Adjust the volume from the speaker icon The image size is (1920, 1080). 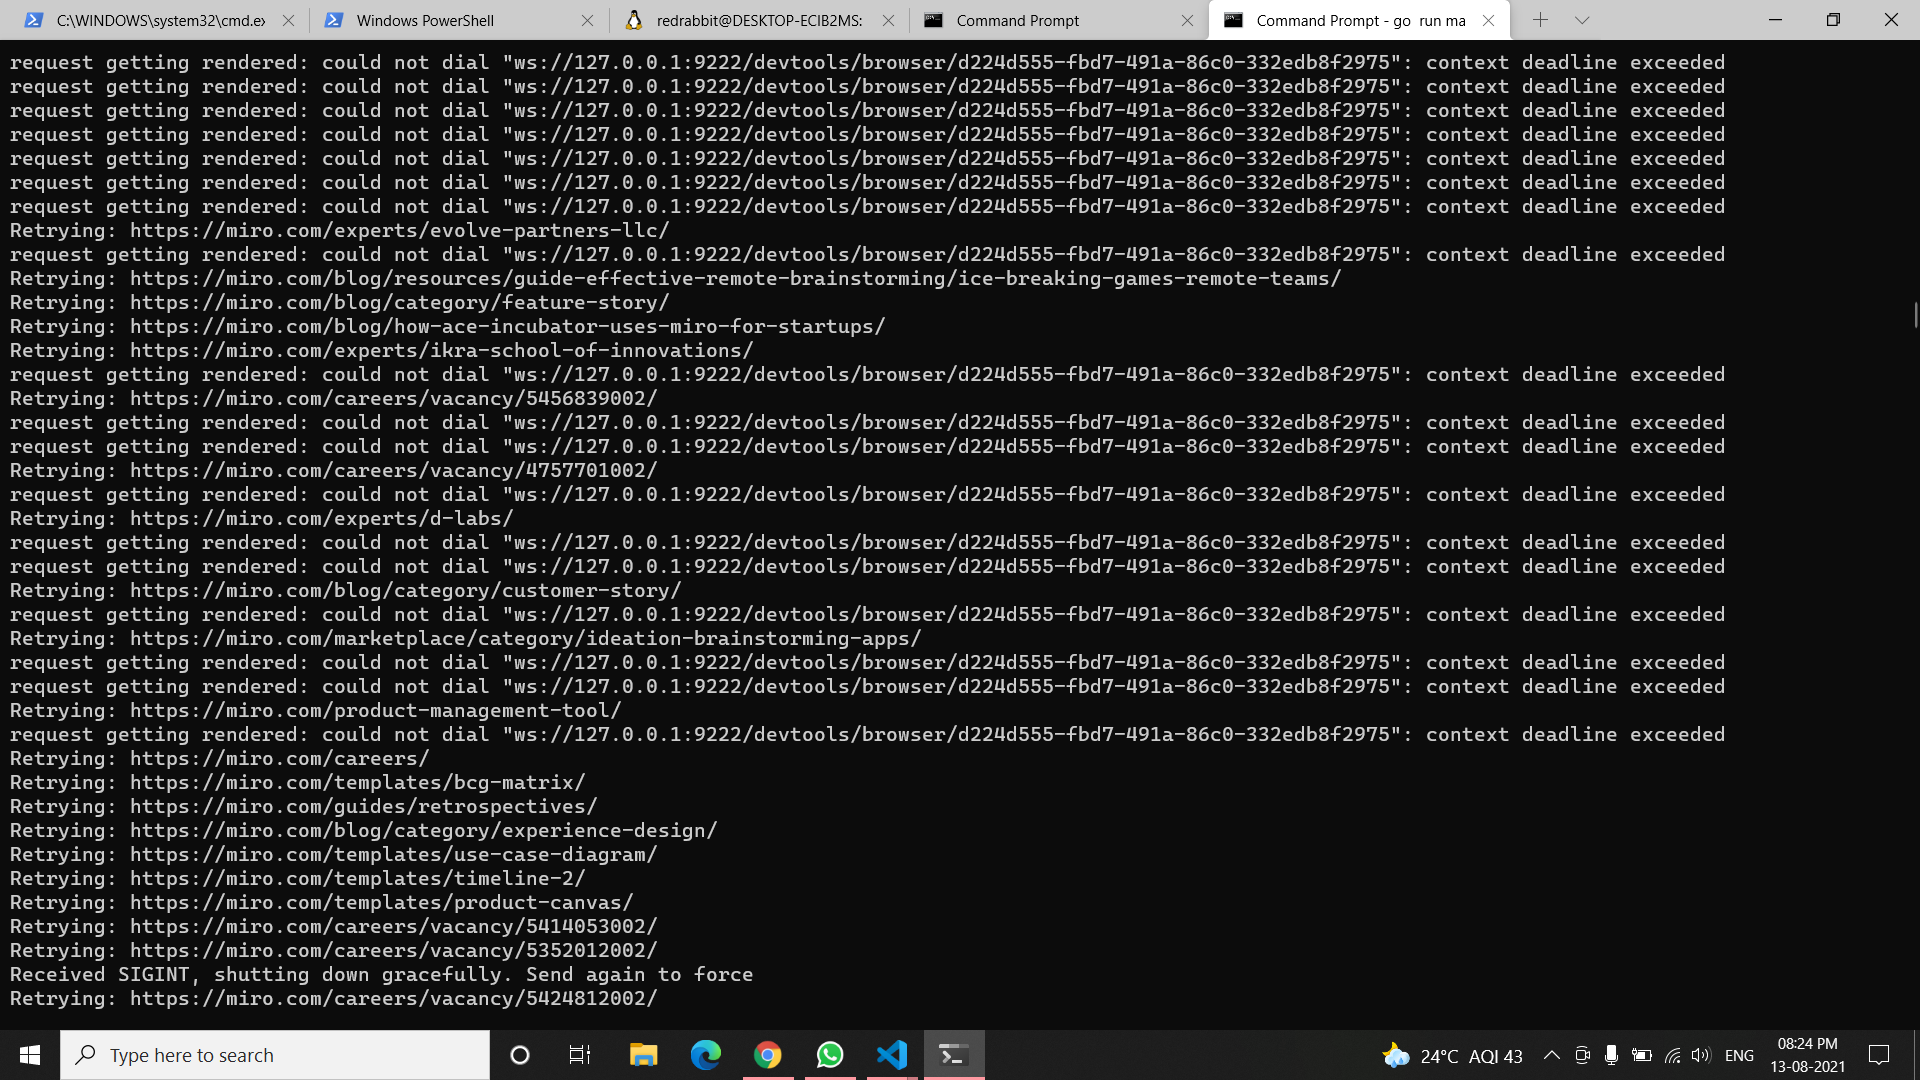click(1700, 1054)
